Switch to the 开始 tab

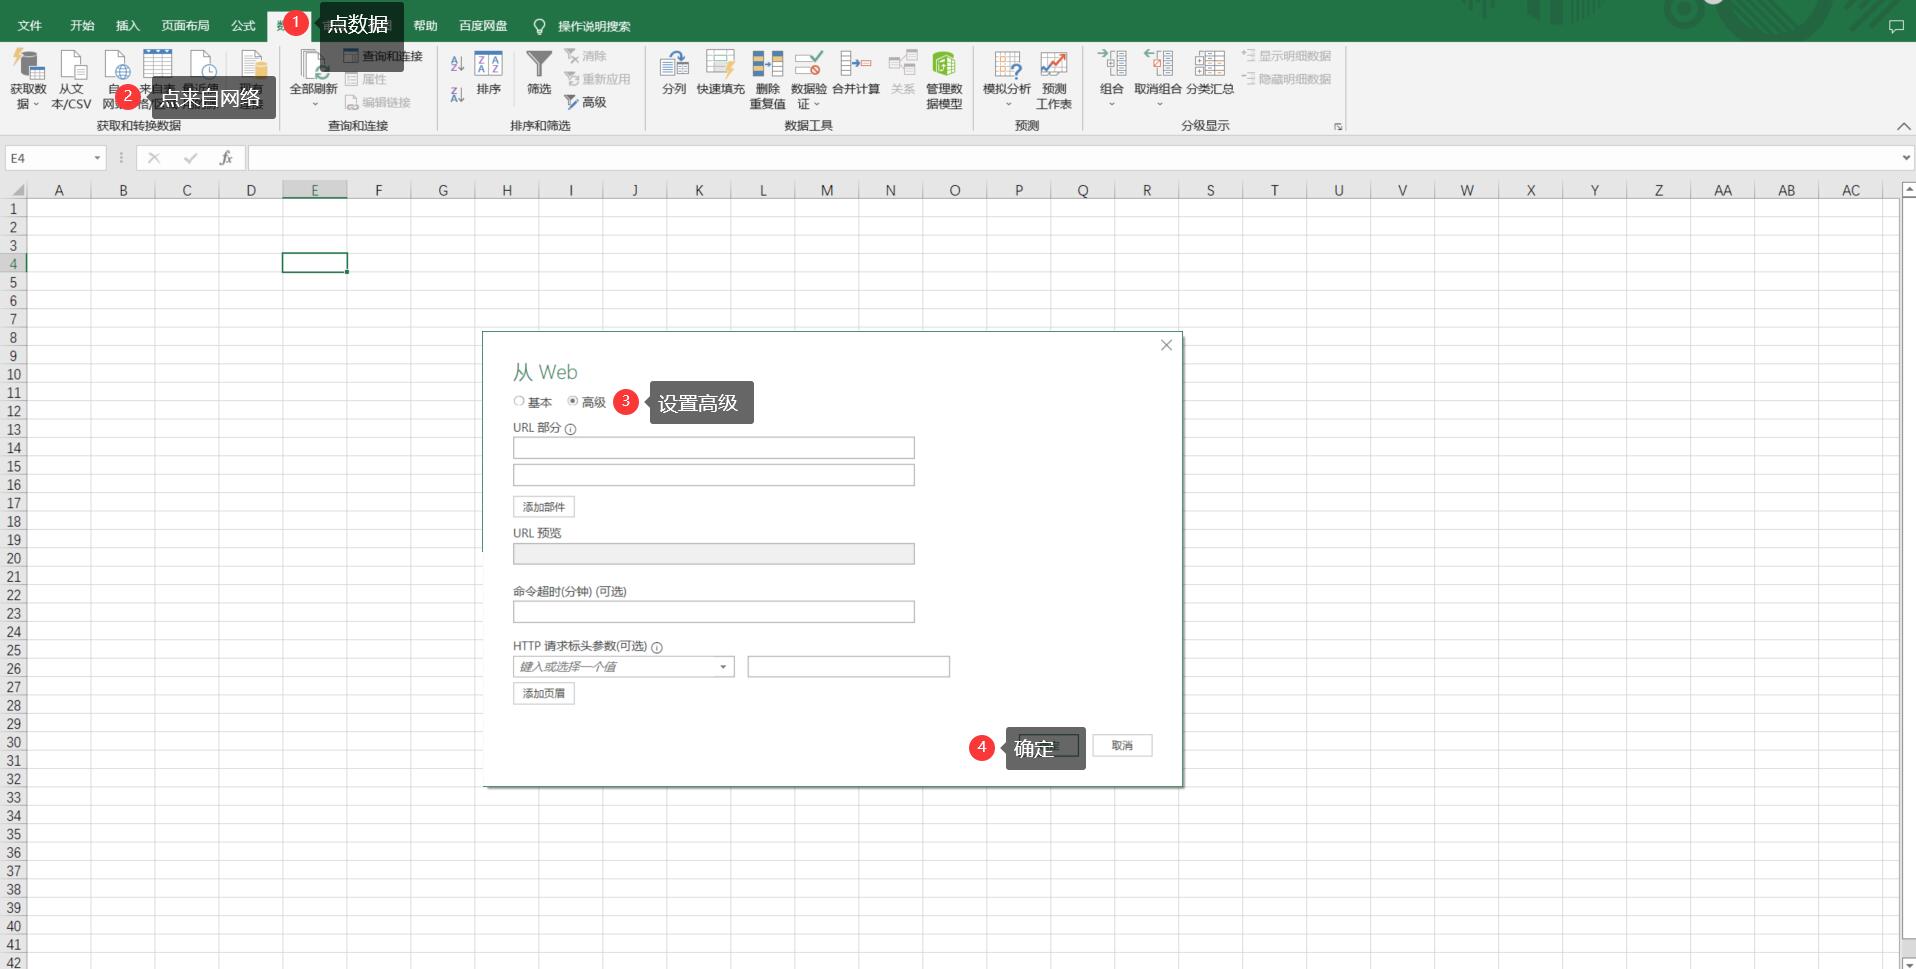coord(82,26)
